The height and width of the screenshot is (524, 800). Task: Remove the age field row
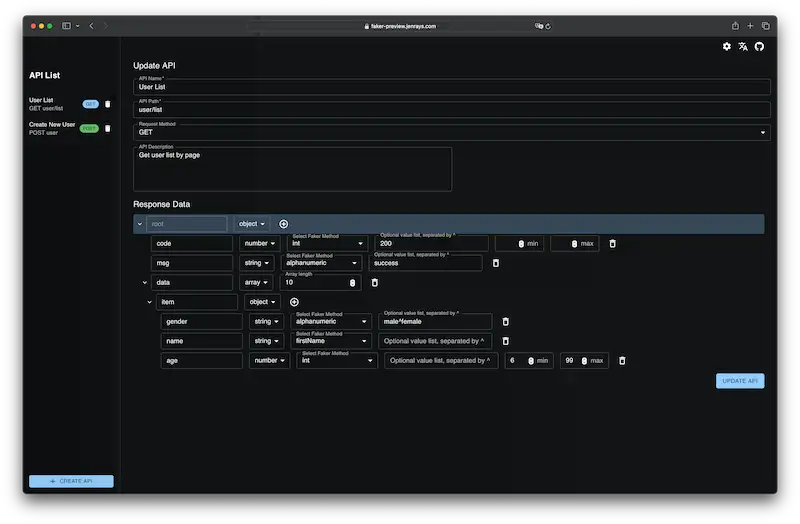click(622, 361)
